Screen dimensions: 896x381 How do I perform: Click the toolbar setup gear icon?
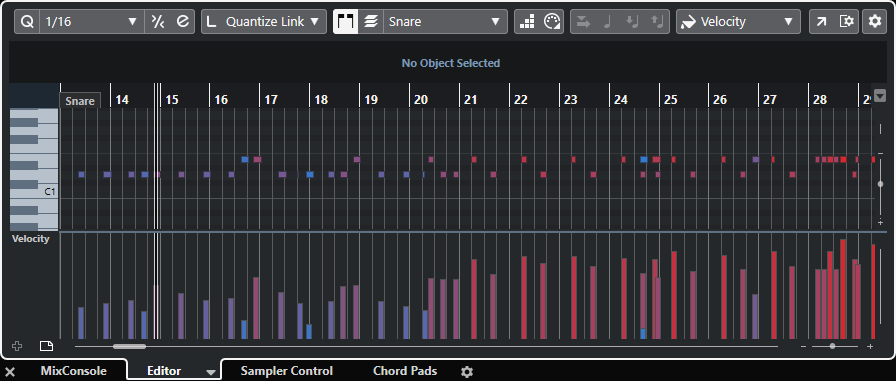click(875, 22)
